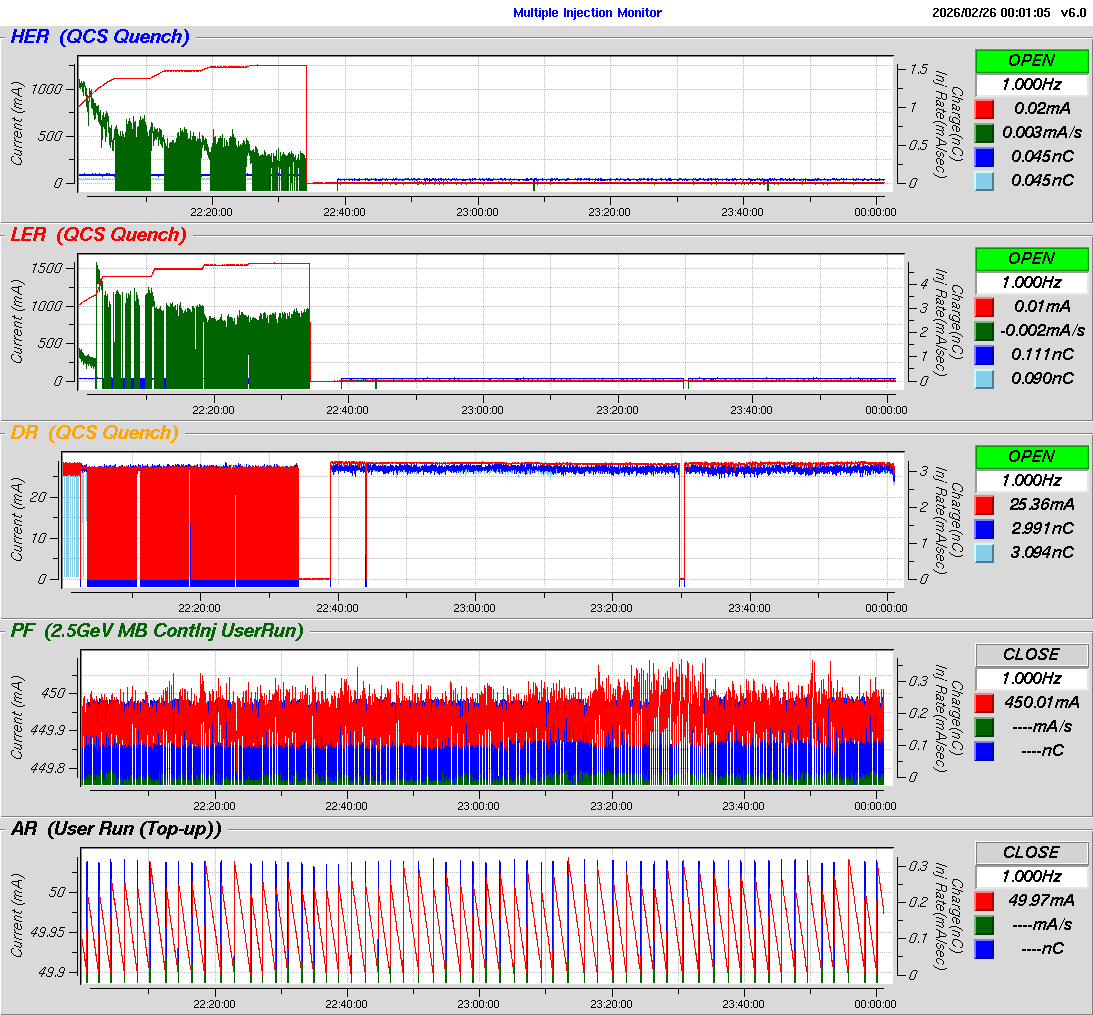Click the PF 2.5GeV MB ContInj UserRun heading
Screen dimensions: 1093x1015
[157, 630]
